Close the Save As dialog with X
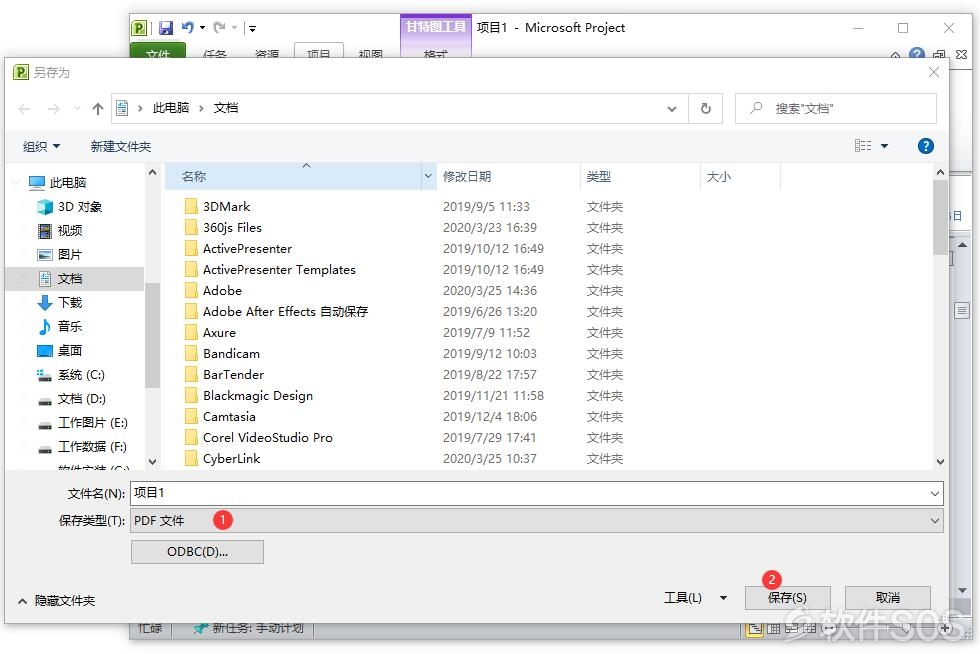The width and height of the screenshot is (980, 654). [x=934, y=73]
